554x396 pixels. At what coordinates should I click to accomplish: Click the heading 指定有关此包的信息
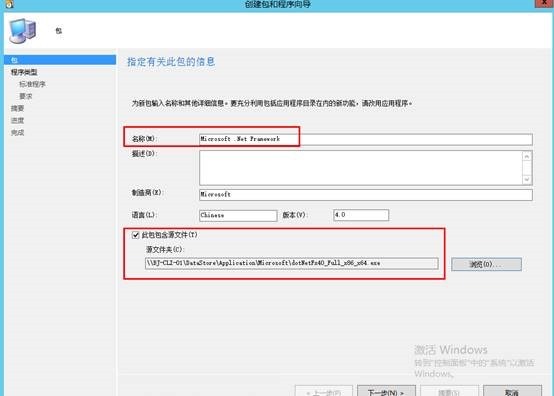tap(171, 62)
